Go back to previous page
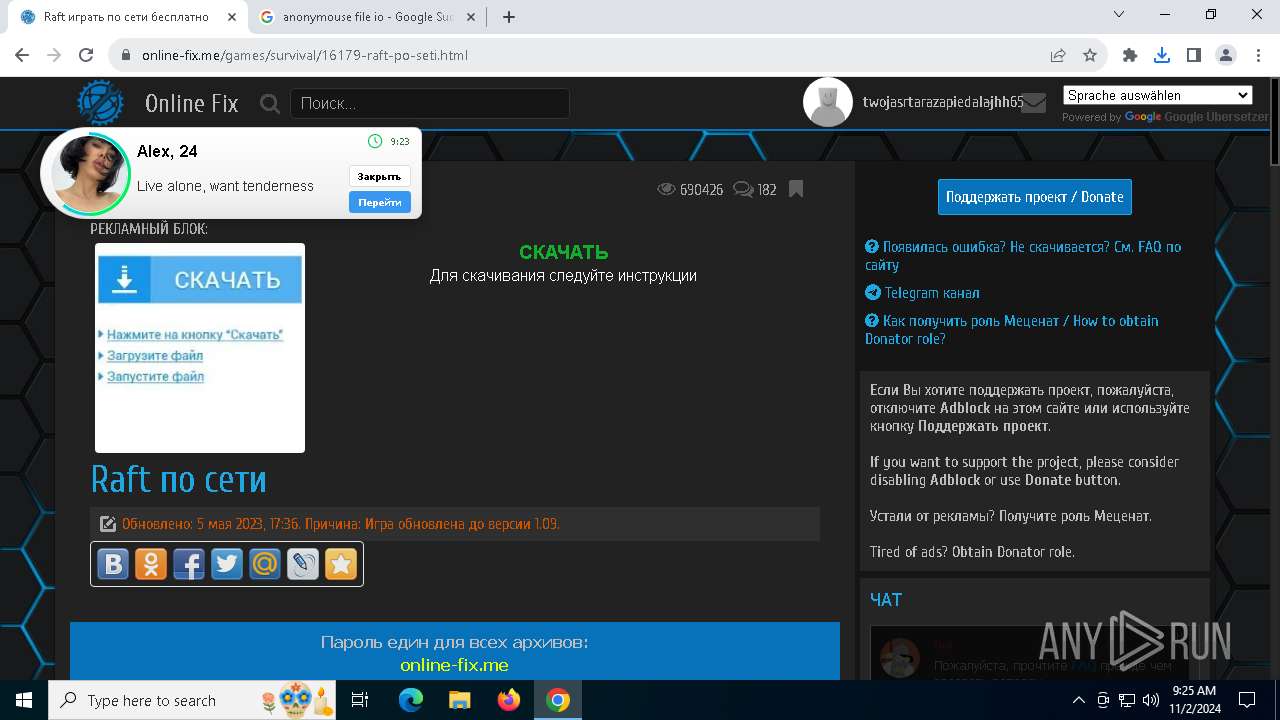 click(22, 55)
